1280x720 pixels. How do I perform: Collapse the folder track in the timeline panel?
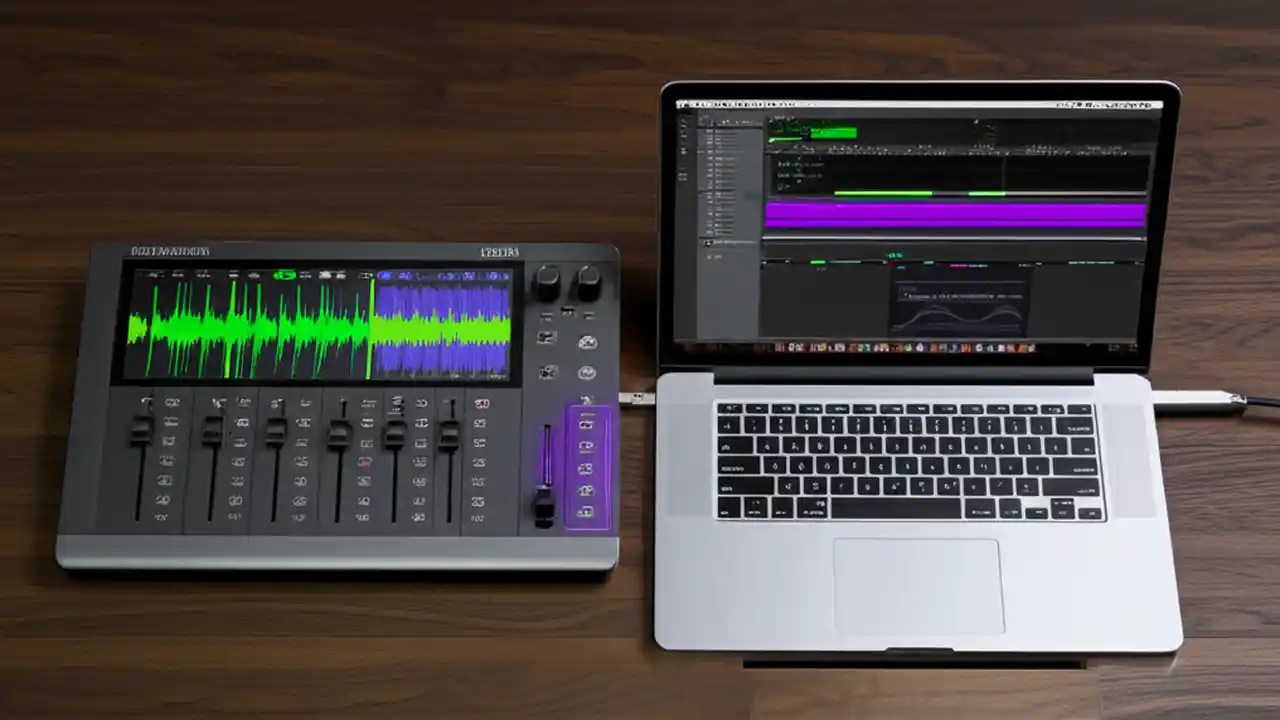pyautogui.click(x=708, y=243)
